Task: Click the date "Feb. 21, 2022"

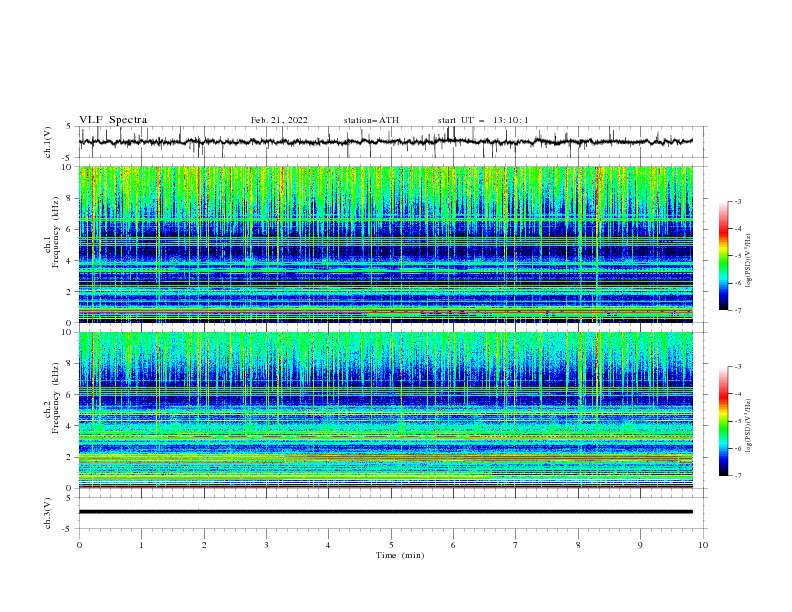Action: (x=279, y=120)
